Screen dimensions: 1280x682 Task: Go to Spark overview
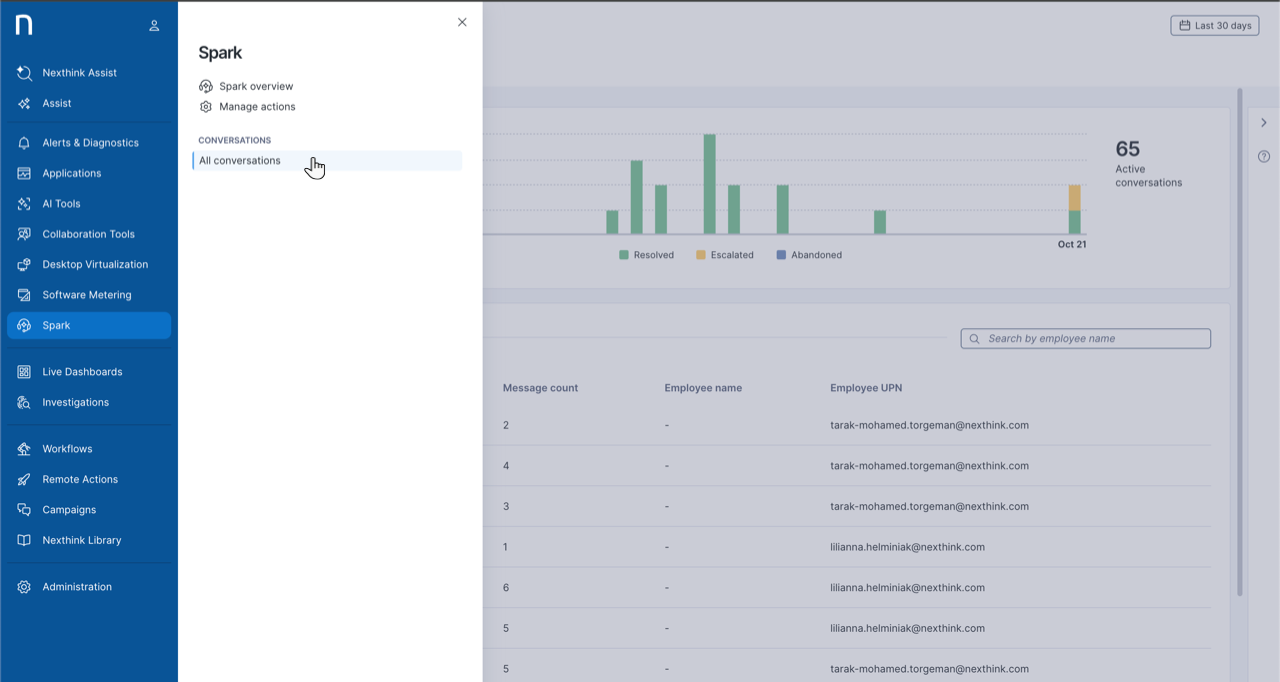[x=256, y=87]
